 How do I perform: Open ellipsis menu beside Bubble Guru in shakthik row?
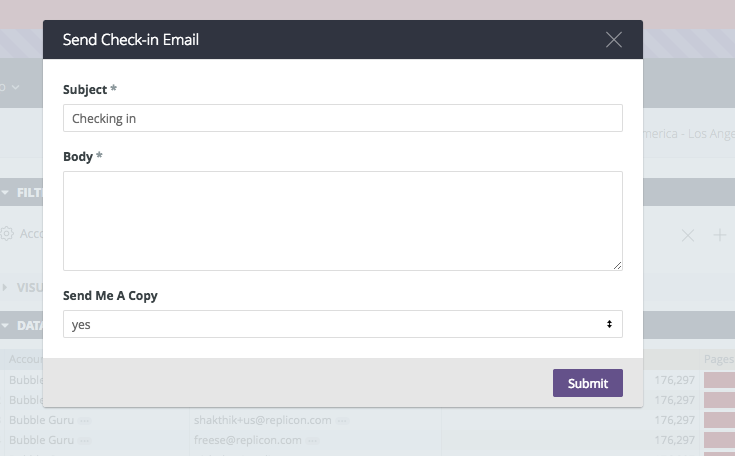coord(85,421)
